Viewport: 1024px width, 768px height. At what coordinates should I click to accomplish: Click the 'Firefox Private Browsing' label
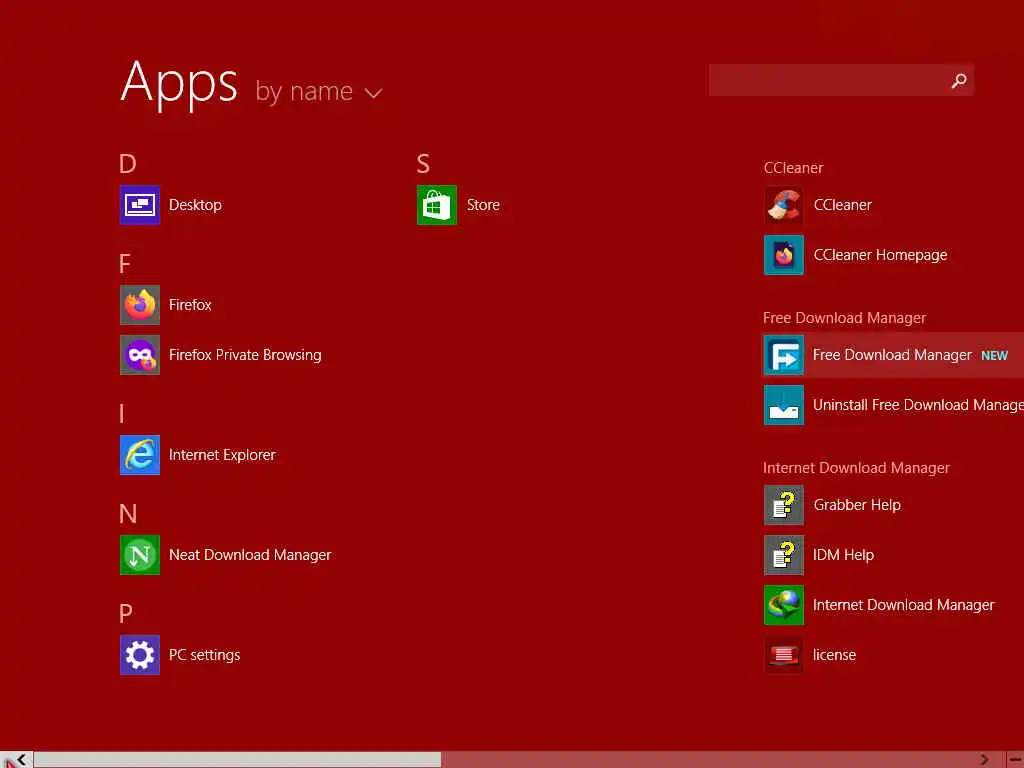(245, 355)
